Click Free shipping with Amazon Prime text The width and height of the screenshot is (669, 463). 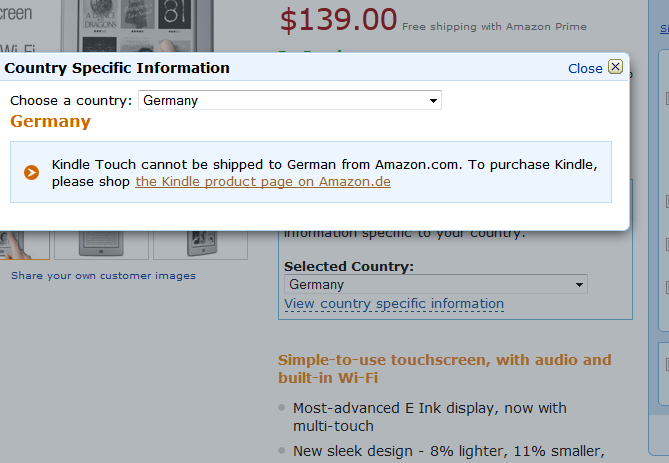tap(494, 26)
